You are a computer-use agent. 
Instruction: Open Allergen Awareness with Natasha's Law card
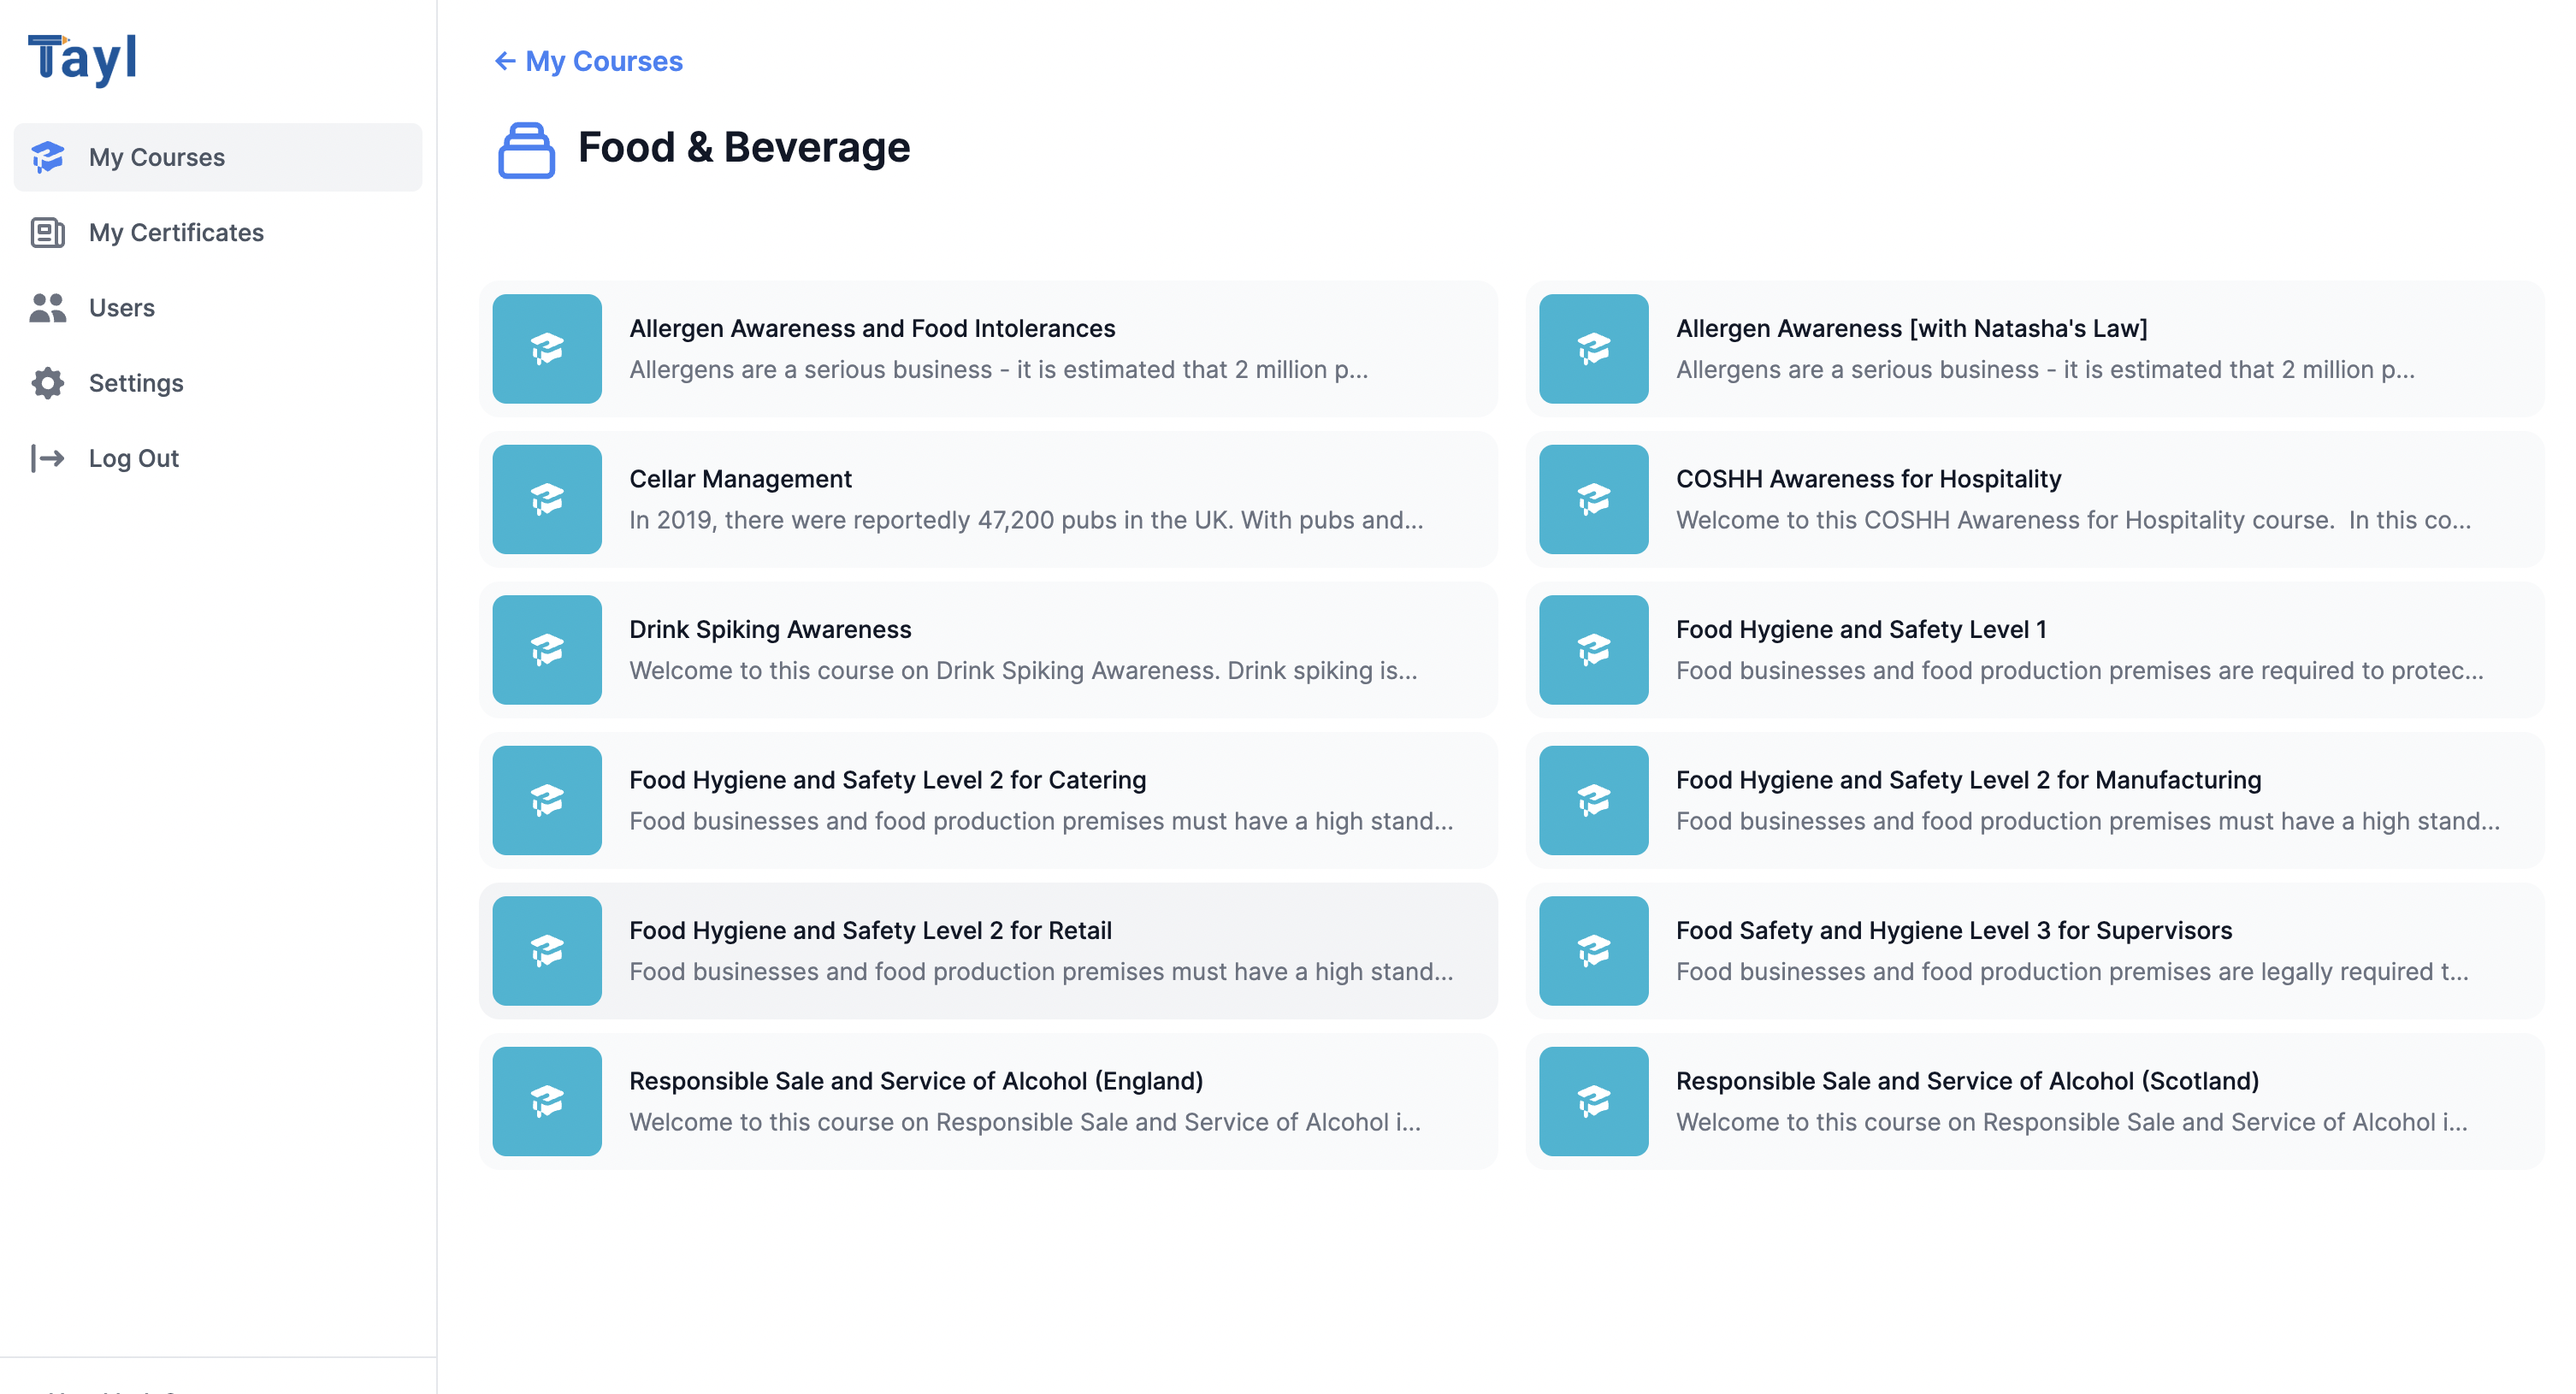click(x=1911, y=329)
